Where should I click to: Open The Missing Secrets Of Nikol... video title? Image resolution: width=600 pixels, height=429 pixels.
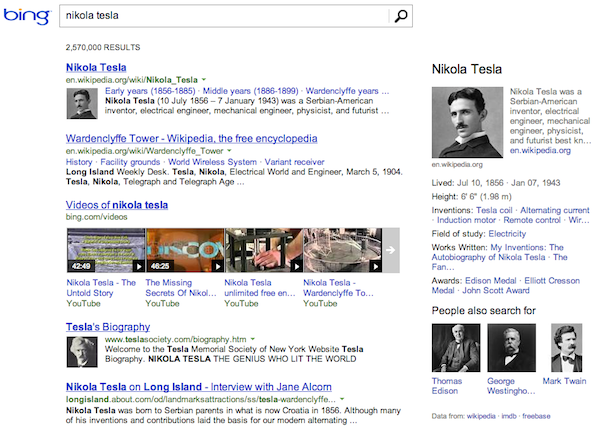tap(181, 288)
